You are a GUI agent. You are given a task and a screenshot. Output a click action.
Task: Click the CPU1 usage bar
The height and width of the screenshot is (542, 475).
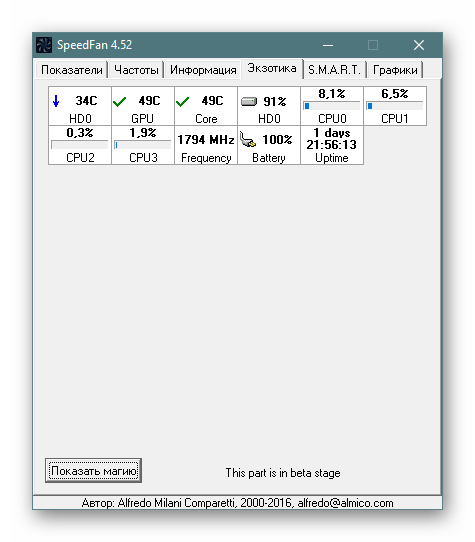pyautogui.click(x=394, y=106)
